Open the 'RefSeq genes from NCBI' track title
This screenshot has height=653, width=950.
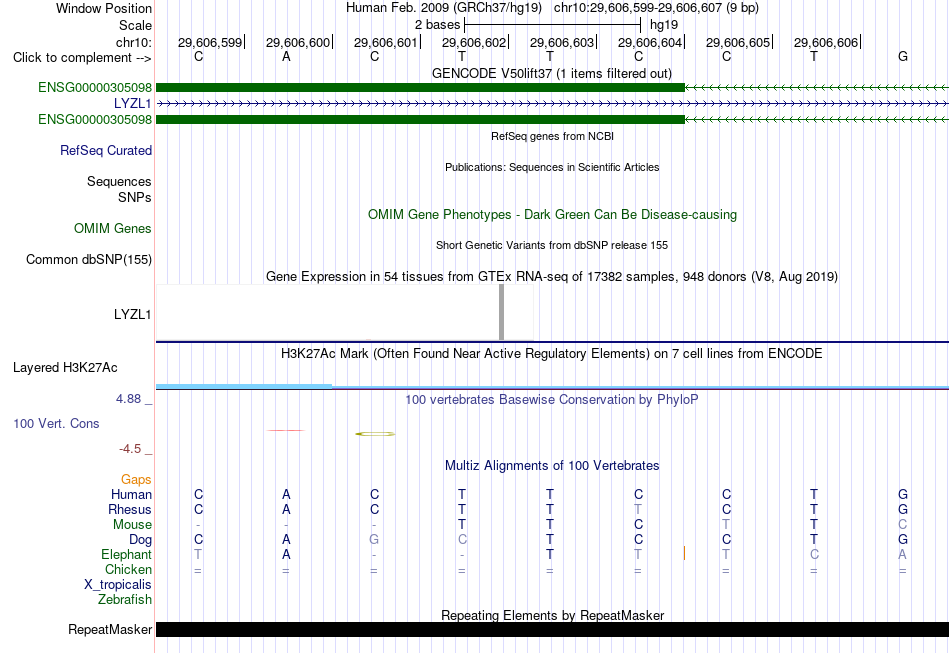[x=552, y=136]
